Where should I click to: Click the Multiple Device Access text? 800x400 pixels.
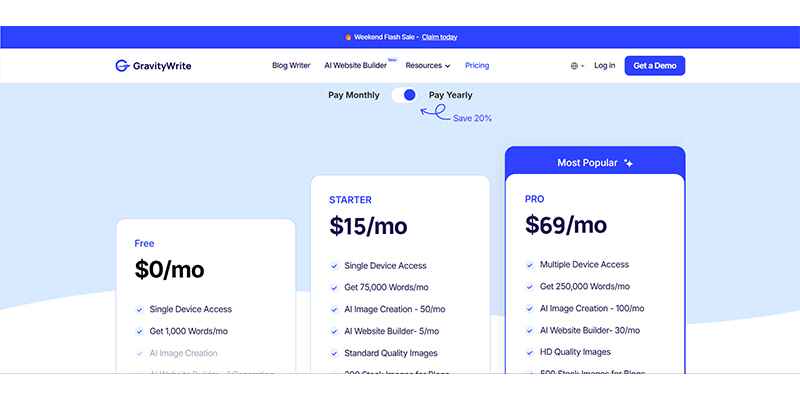click(x=584, y=265)
